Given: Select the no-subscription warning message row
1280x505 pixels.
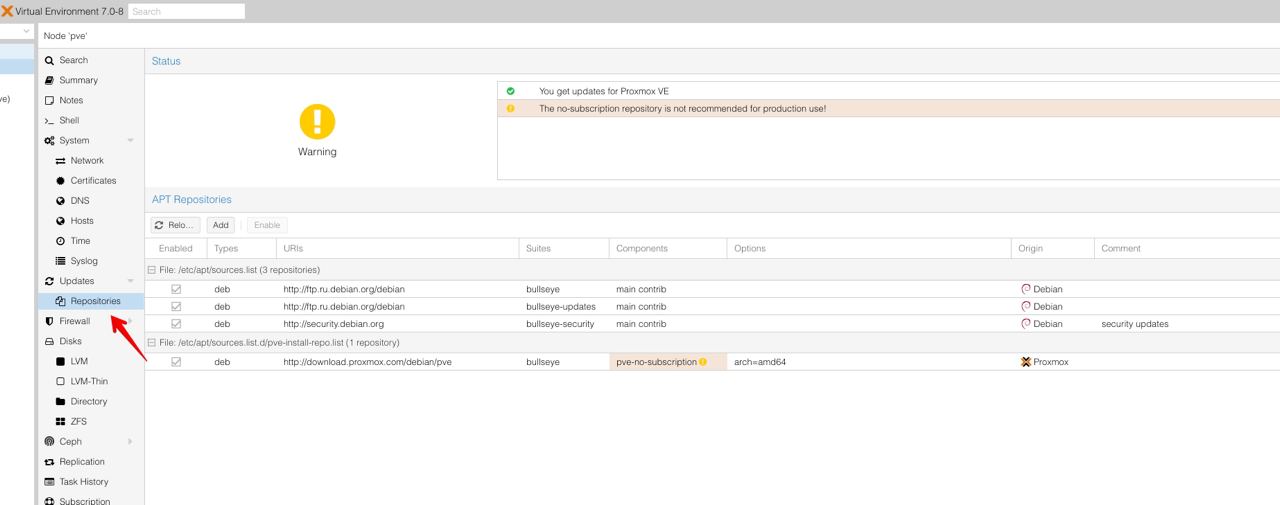Looking at the screenshot, I should click(889, 108).
